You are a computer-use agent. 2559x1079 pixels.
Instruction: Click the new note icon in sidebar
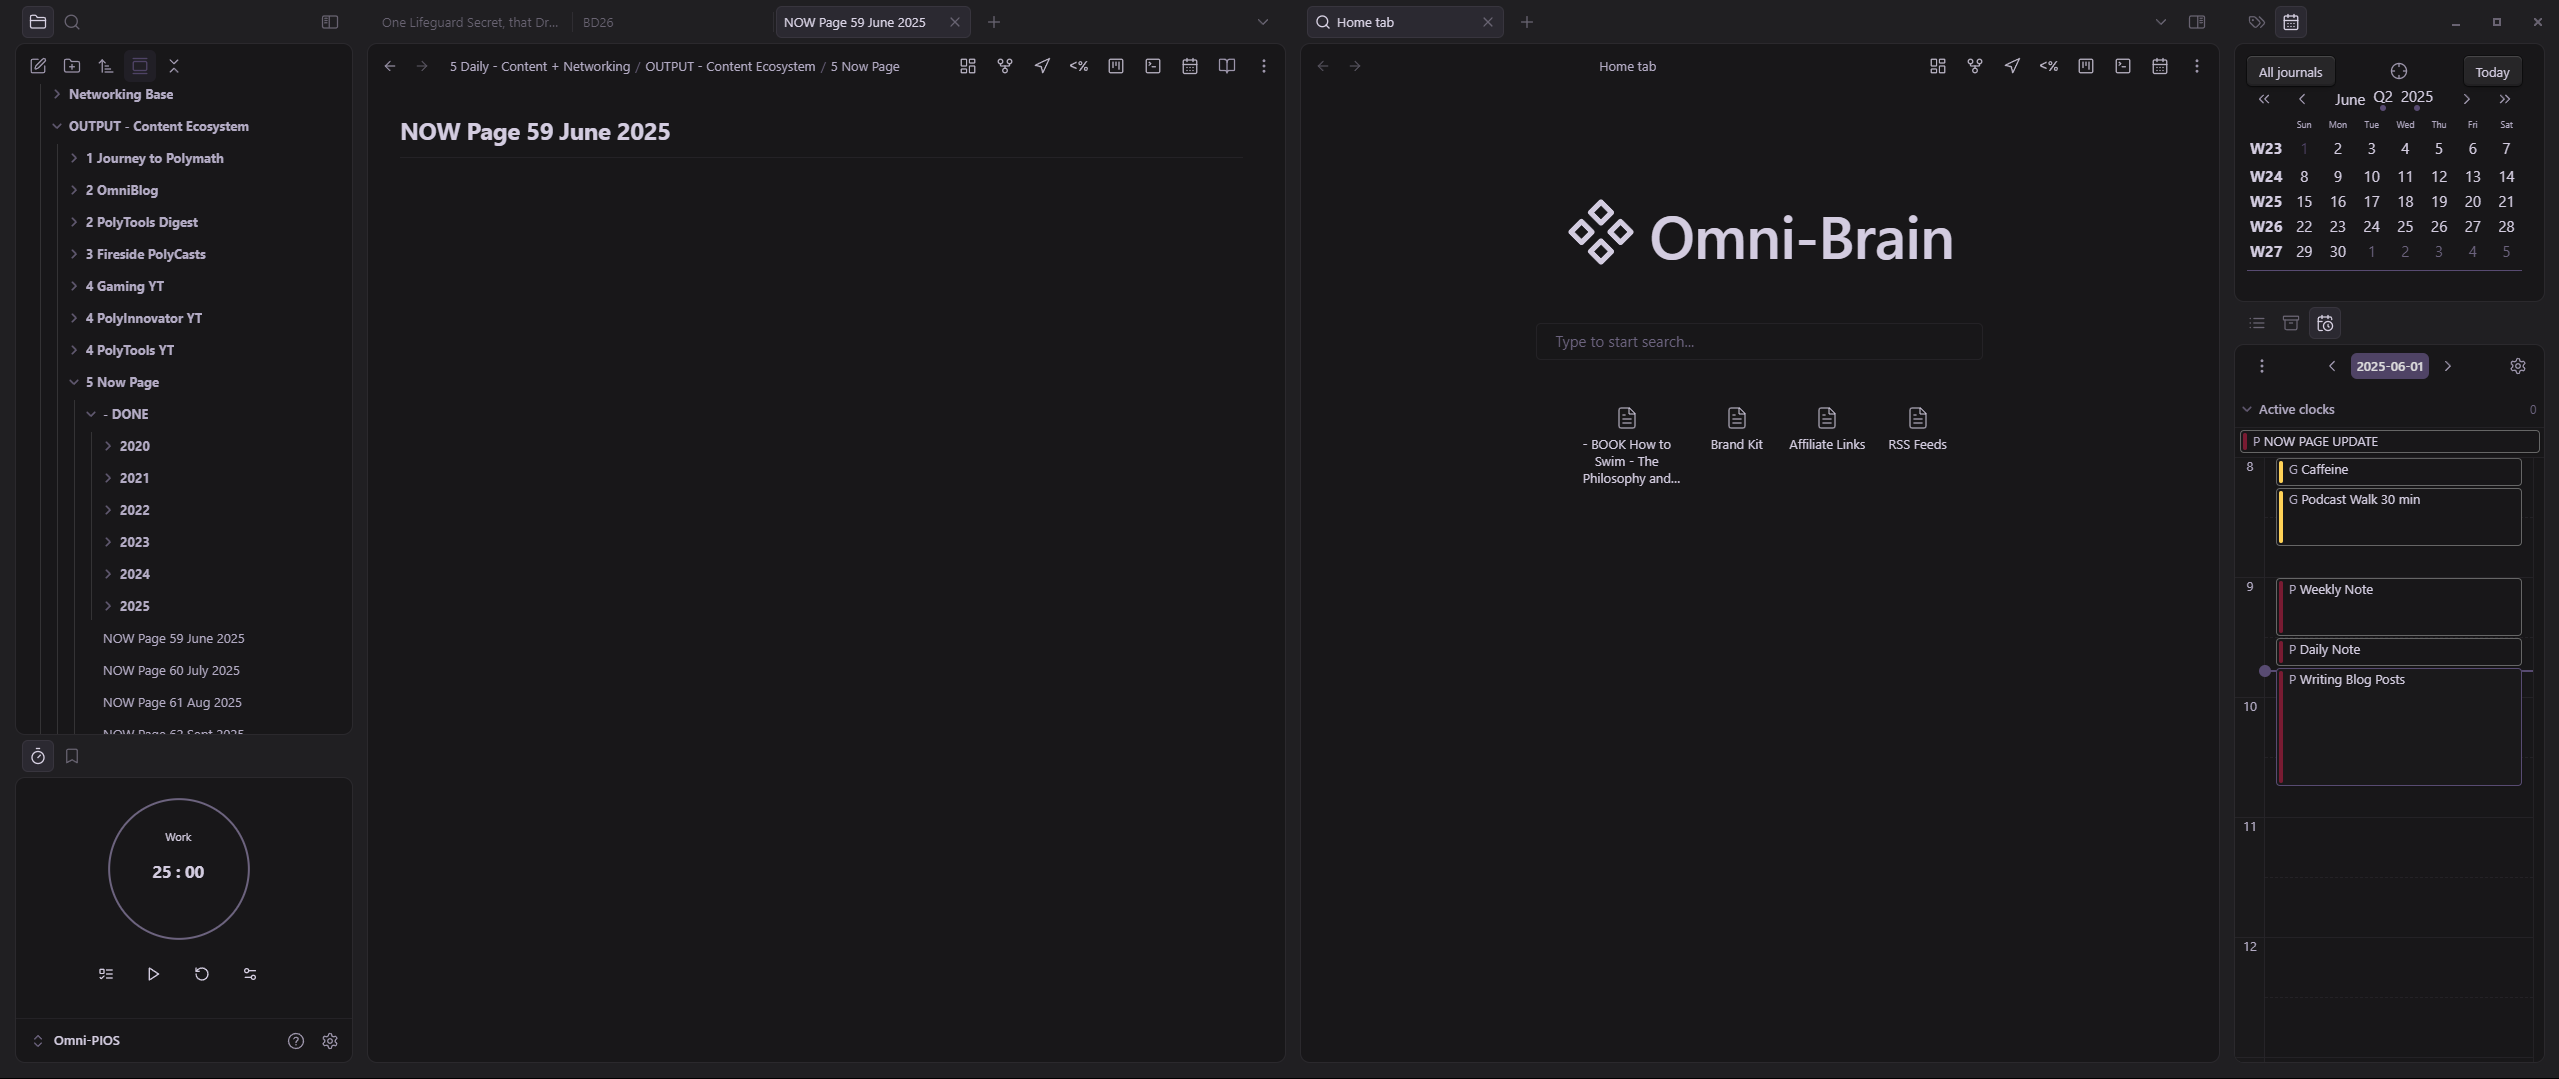(38, 66)
